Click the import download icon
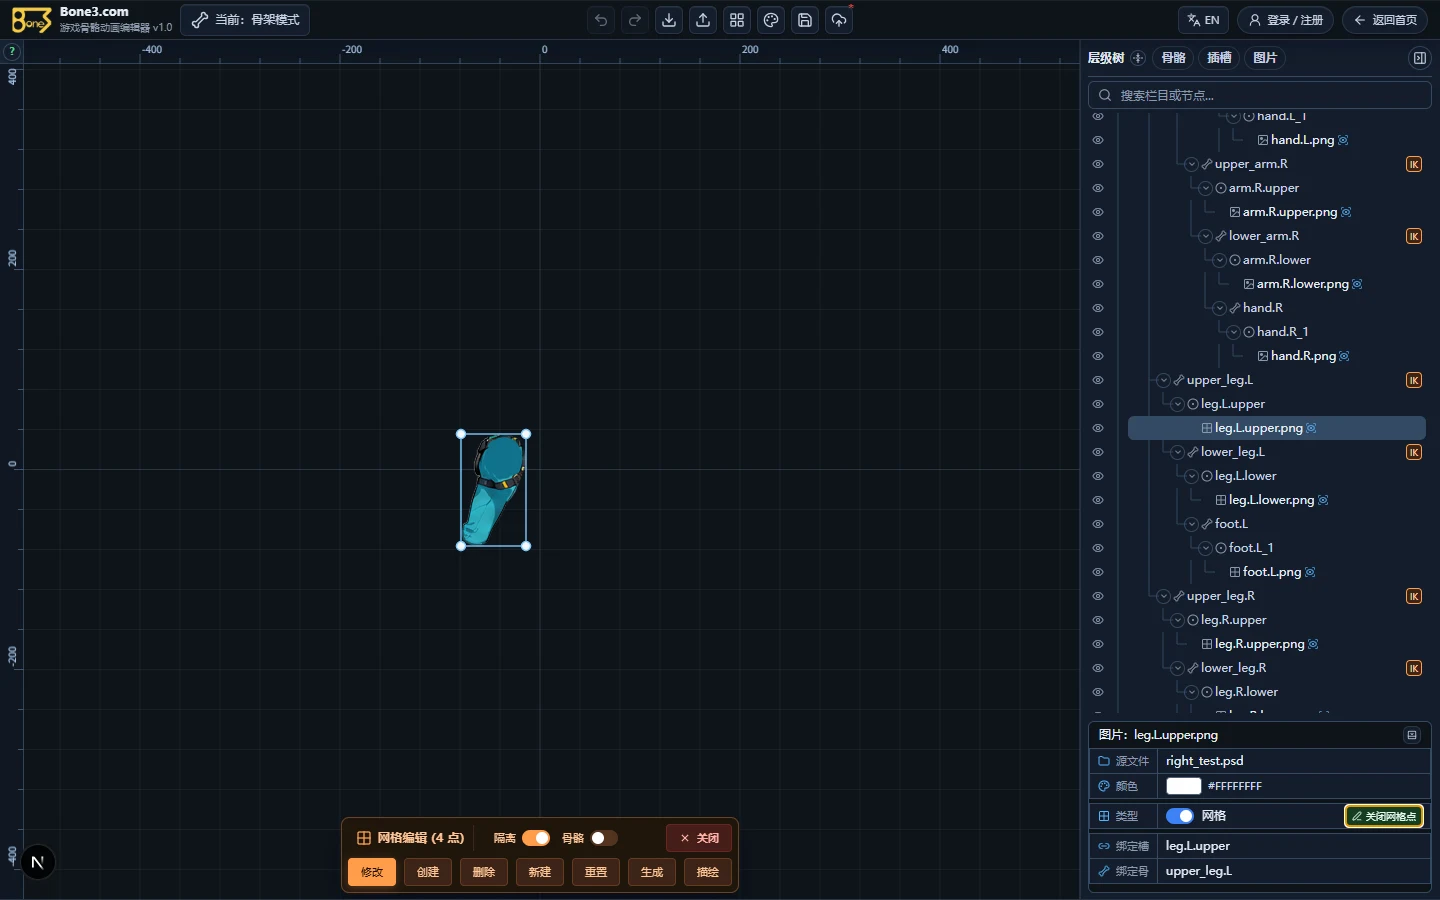Image resolution: width=1440 pixels, height=900 pixels. click(669, 20)
